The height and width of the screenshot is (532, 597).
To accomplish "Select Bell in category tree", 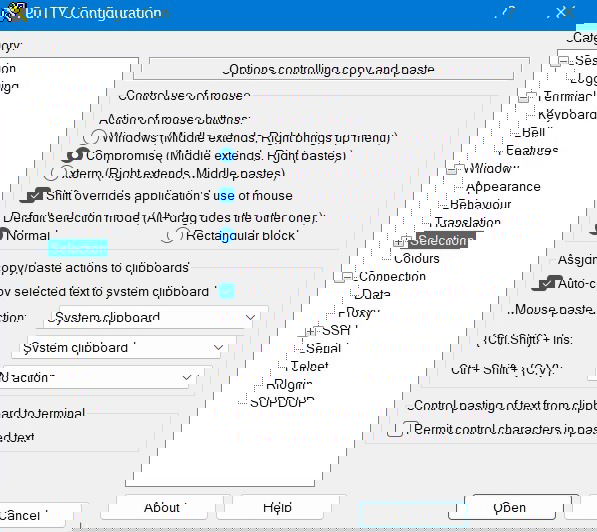I will click(533, 133).
